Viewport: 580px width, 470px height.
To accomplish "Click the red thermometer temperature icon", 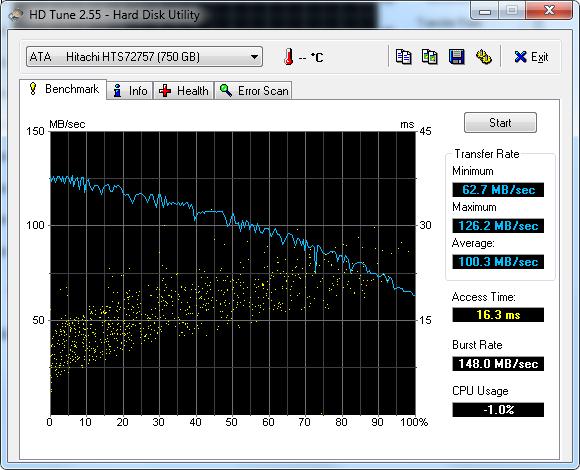I will pyautogui.click(x=289, y=57).
